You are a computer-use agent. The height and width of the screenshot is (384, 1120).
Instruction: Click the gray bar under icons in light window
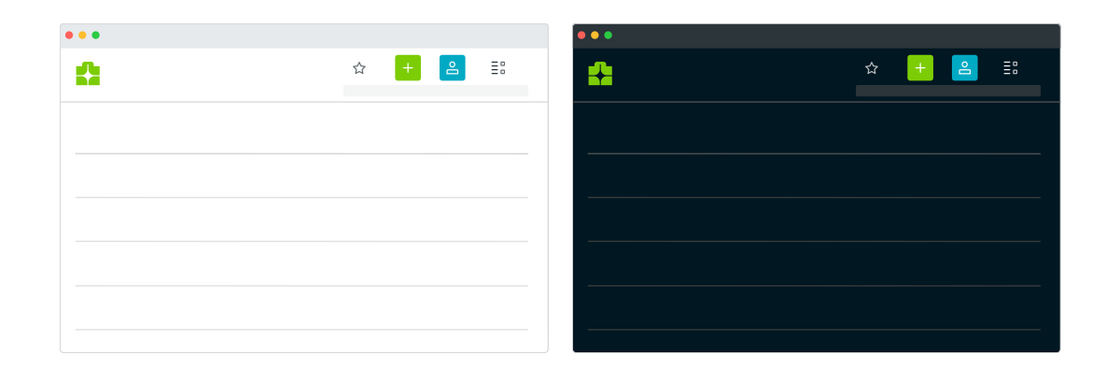click(436, 91)
